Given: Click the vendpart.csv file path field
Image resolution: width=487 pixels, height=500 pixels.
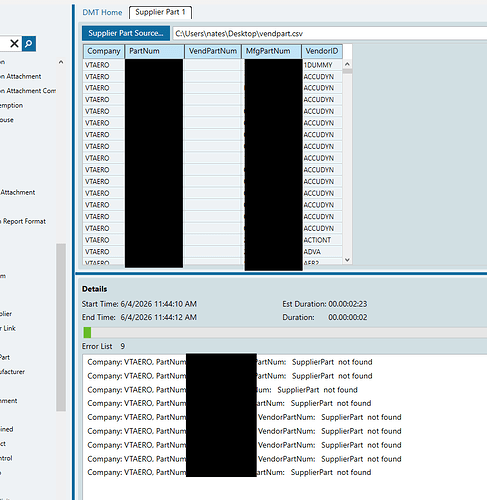Looking at the screenshot, I should coord(329,34).
